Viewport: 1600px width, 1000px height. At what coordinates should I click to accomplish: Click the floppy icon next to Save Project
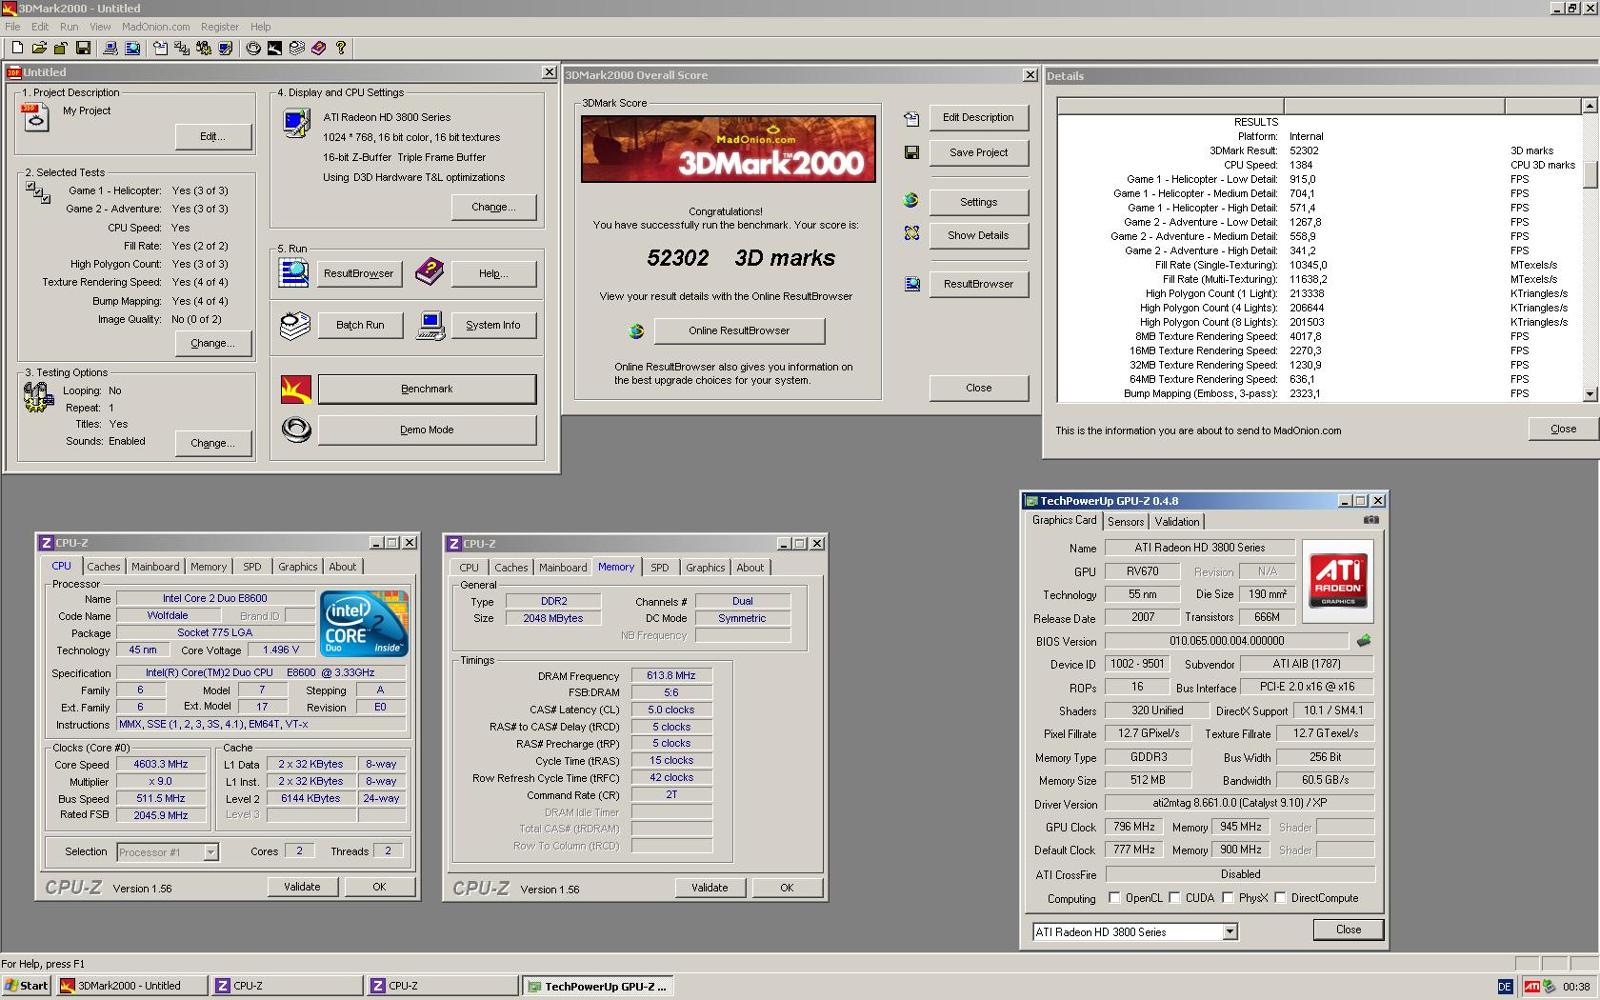911,152
